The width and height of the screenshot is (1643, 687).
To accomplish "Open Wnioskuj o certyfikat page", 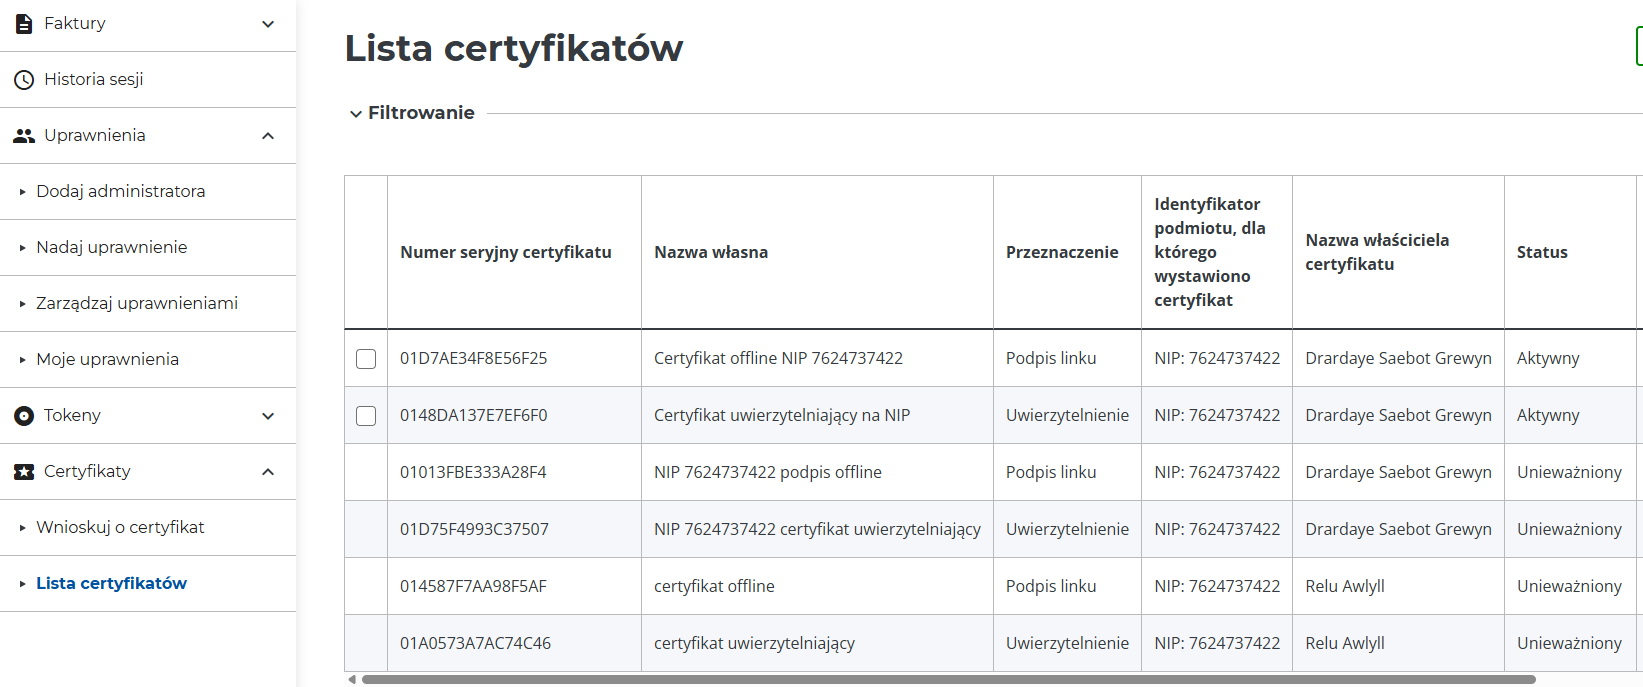I will (x=120, y=527).
